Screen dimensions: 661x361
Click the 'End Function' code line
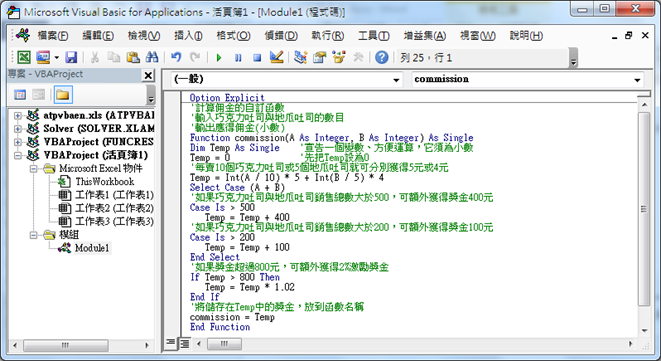220,327
